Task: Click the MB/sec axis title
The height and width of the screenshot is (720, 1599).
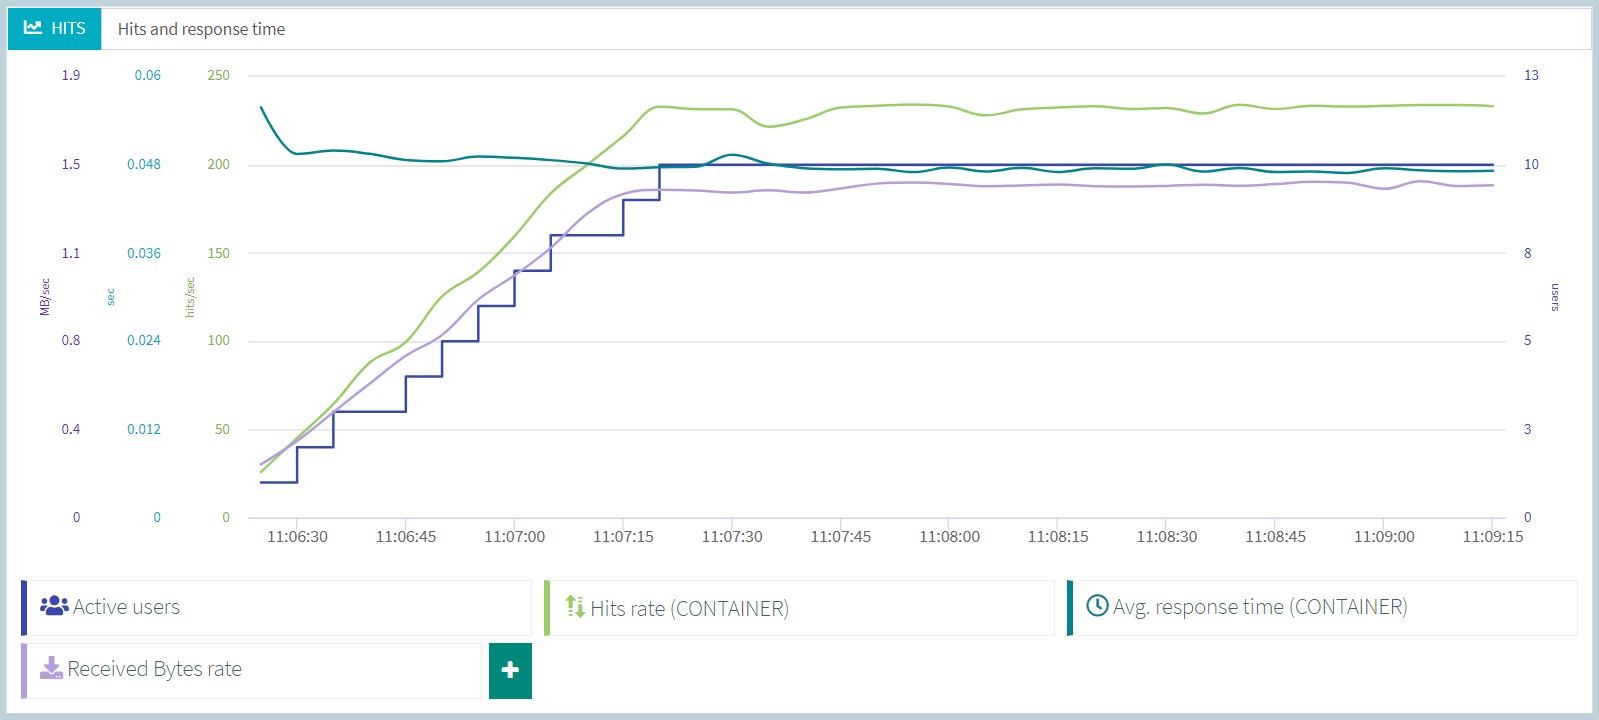Action: click(45, 297)
